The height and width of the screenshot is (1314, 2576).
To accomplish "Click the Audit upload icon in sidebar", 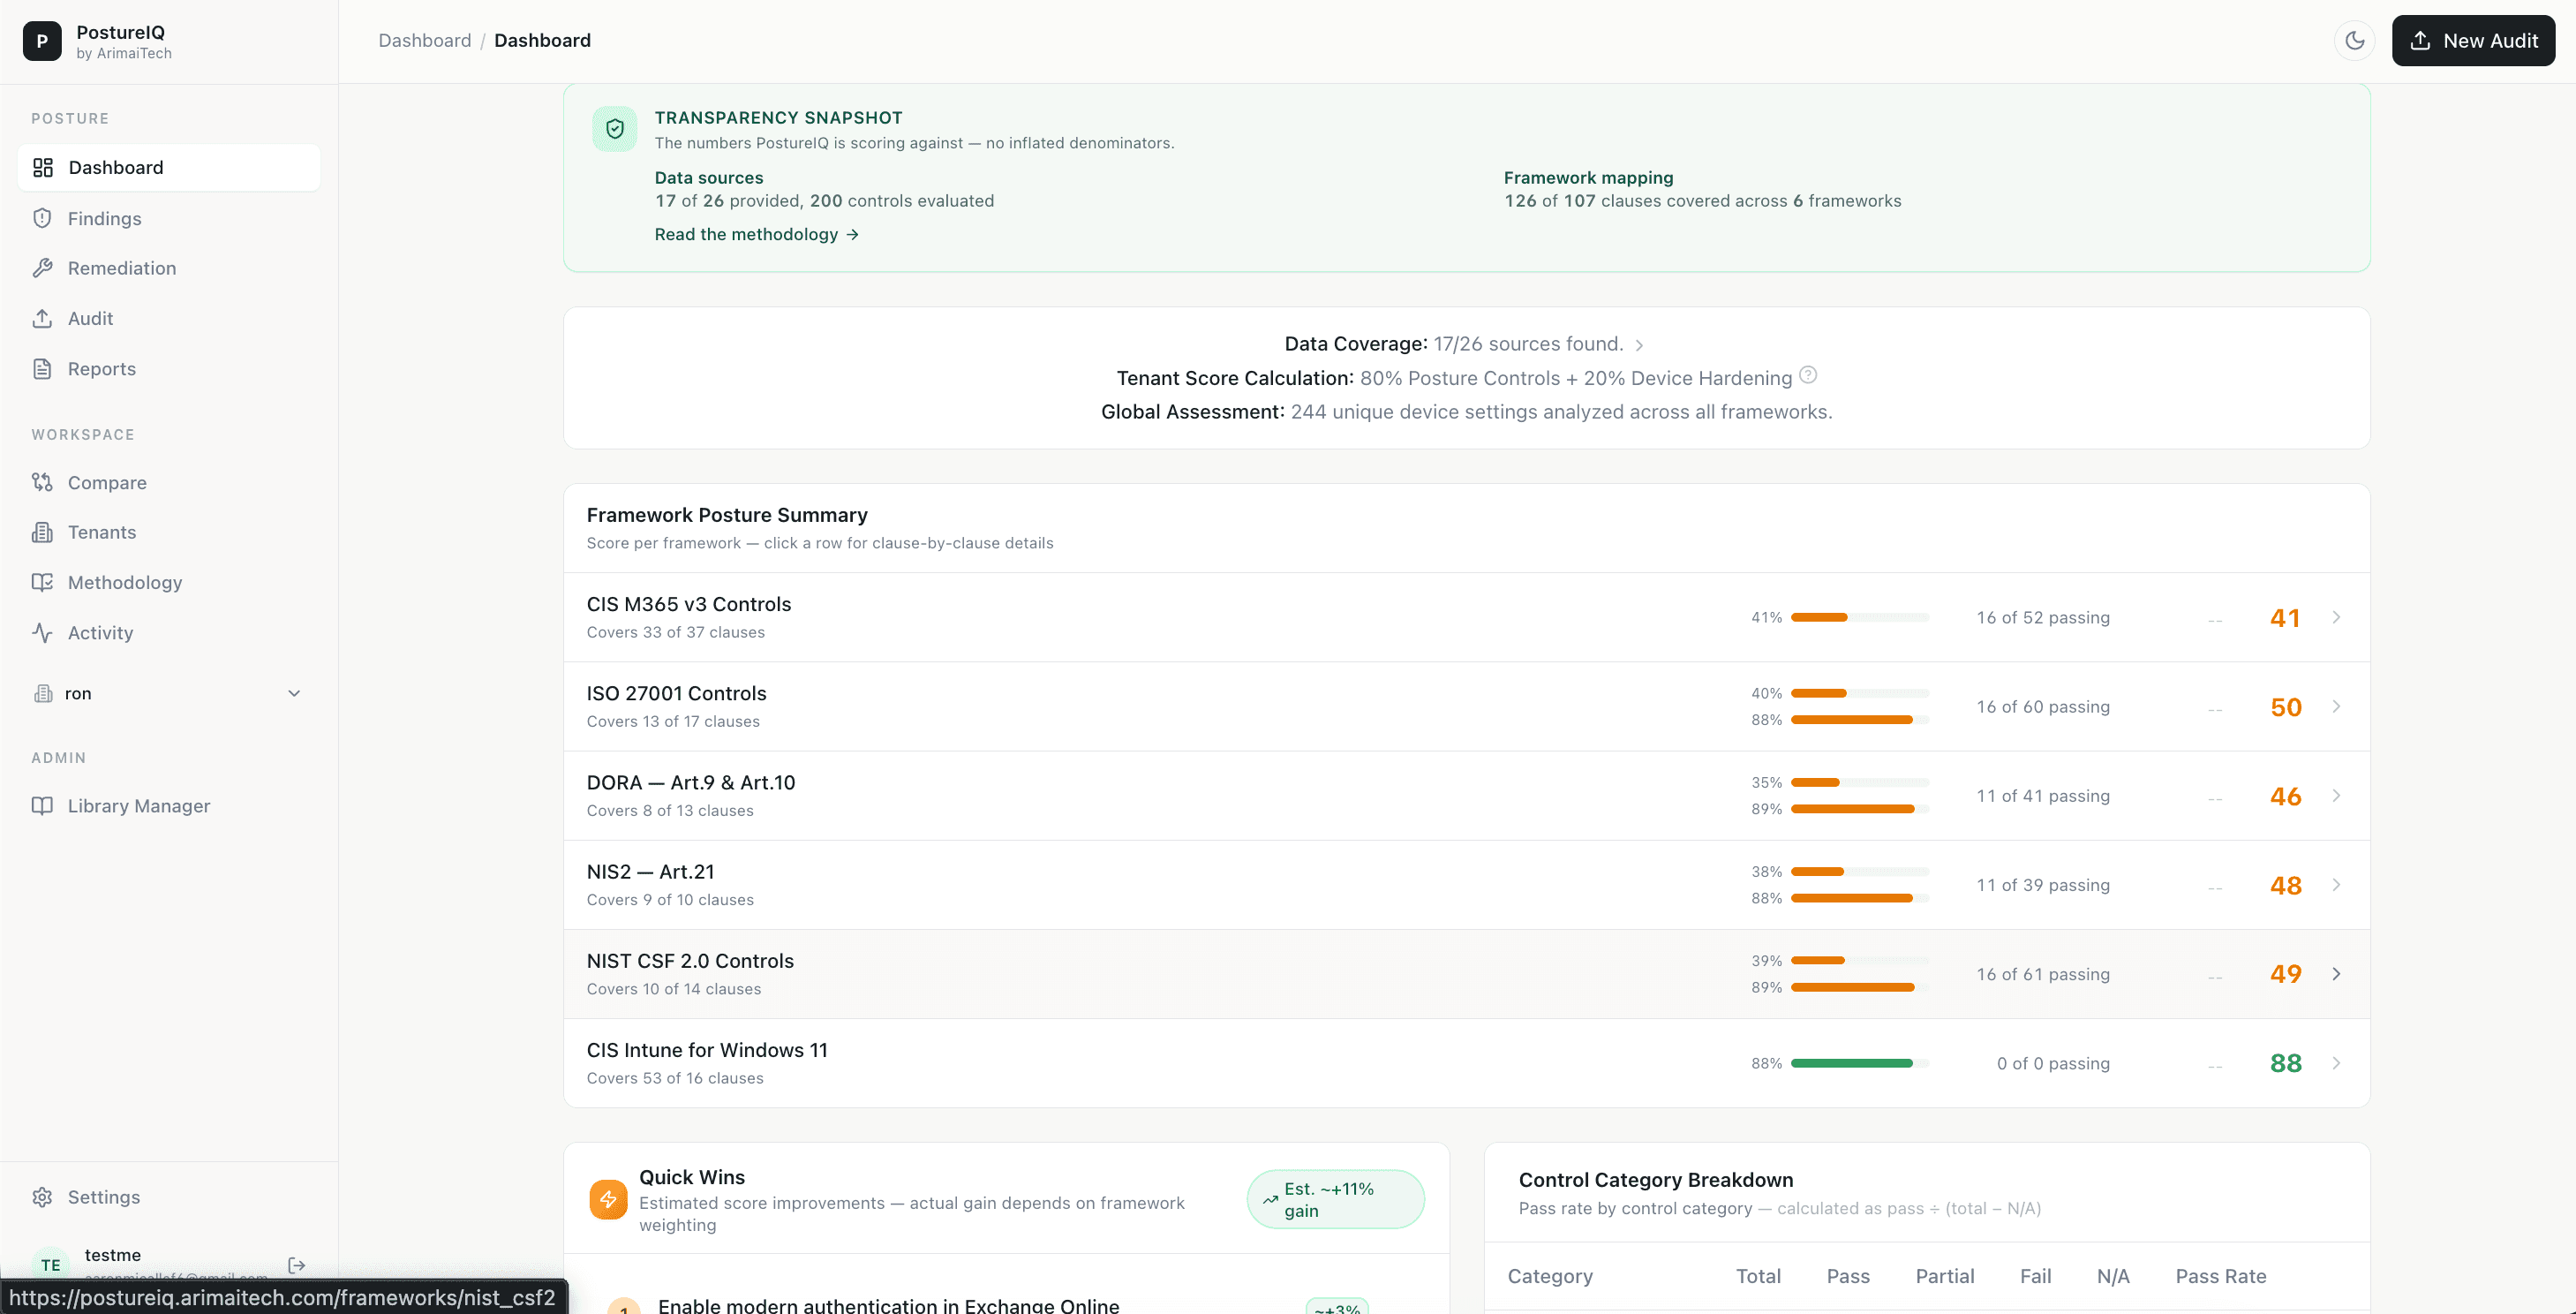I will coord(42,318).
